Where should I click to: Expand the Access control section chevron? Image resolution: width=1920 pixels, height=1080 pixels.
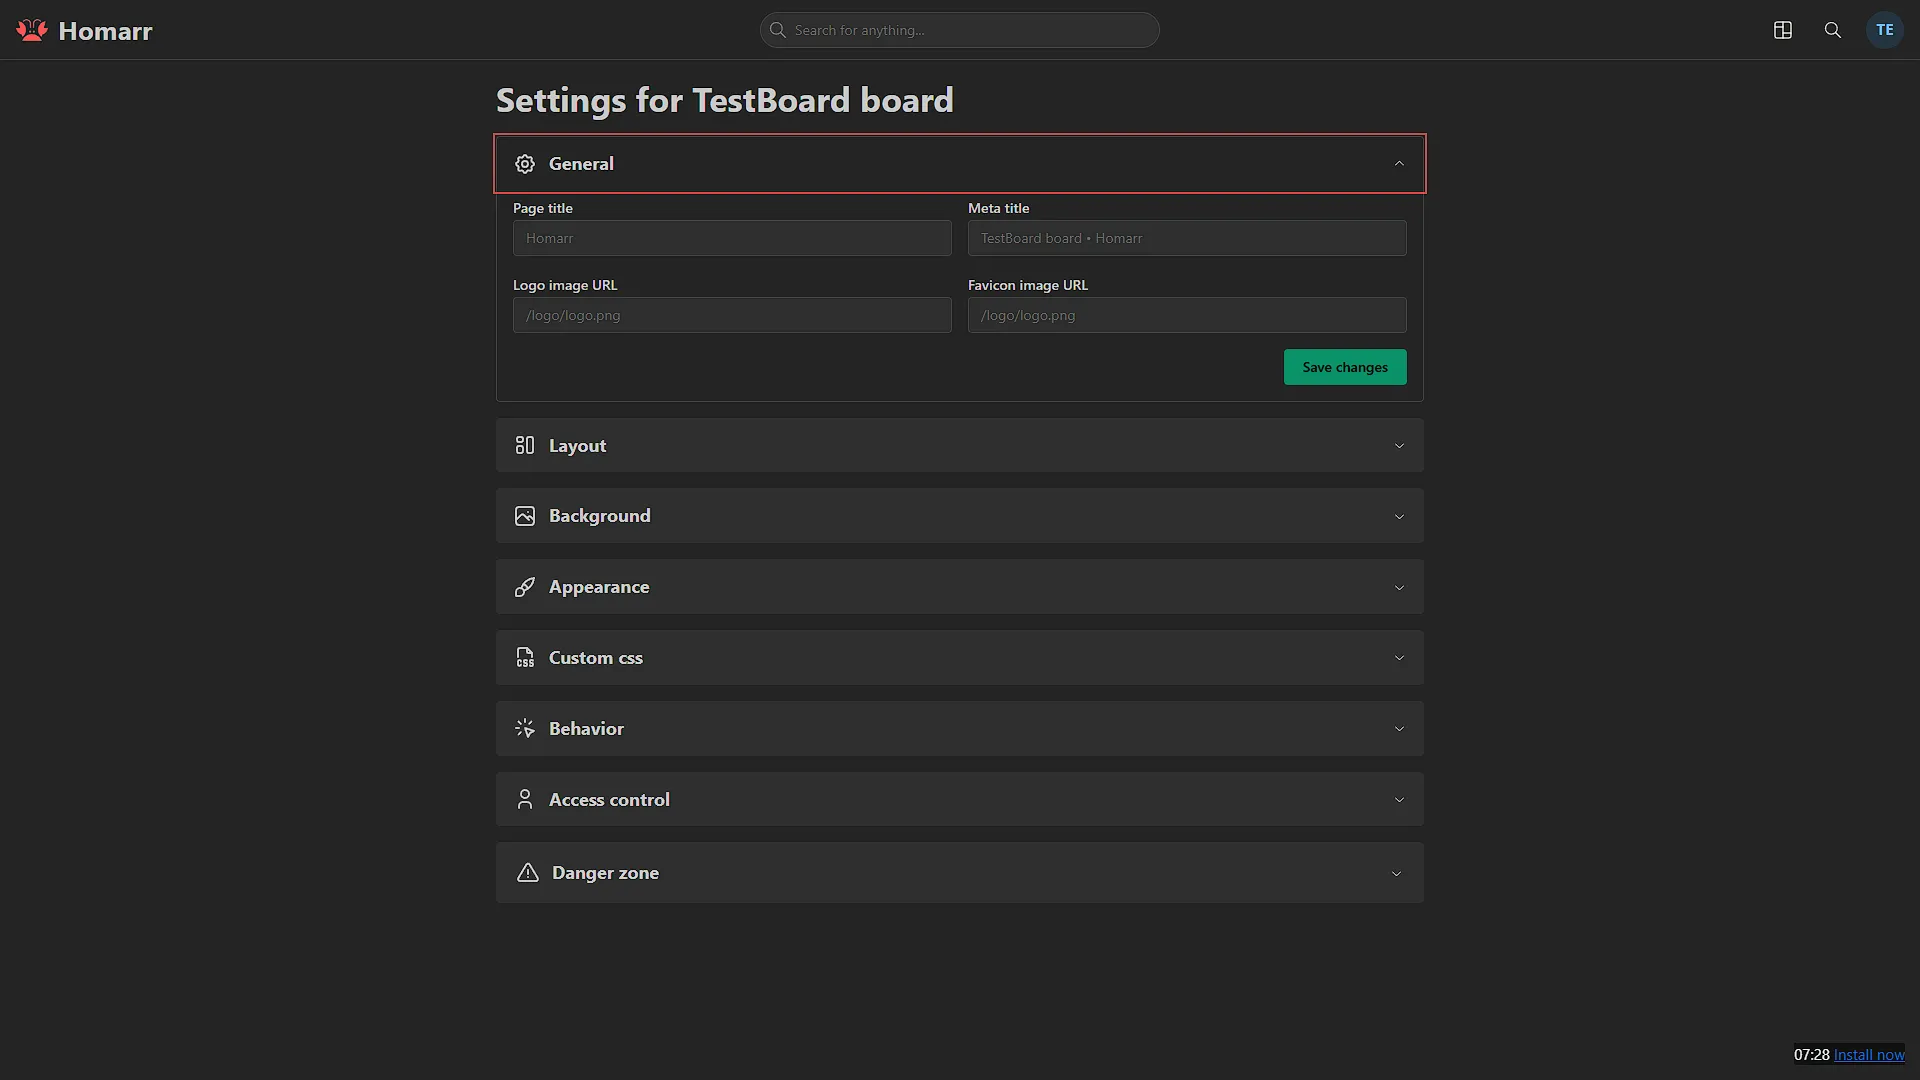click(x=1399, y=800)
